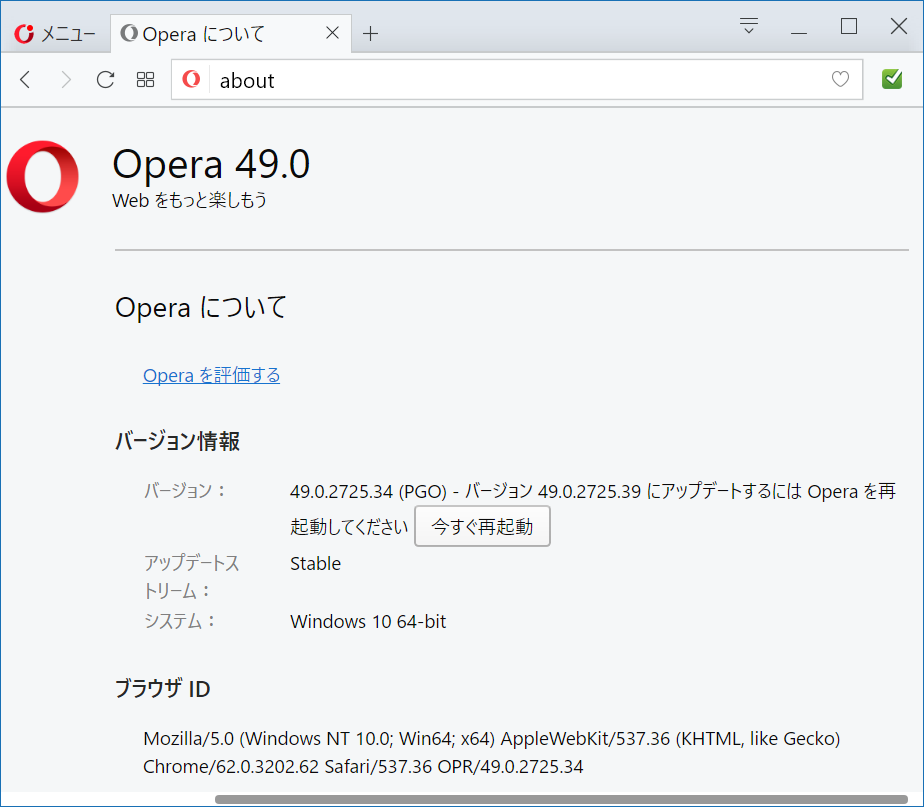Reload the page
924x807 pixels.
tap(105, 80)
